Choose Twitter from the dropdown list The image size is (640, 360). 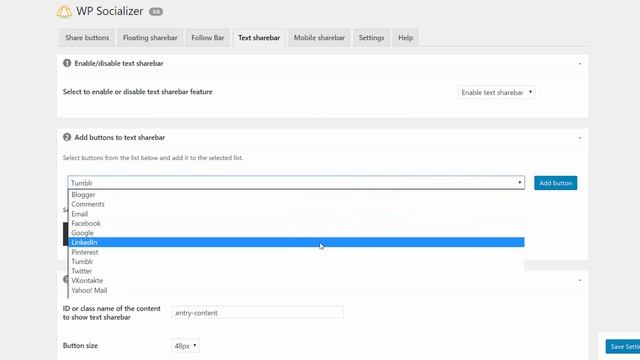click(296, 271)
